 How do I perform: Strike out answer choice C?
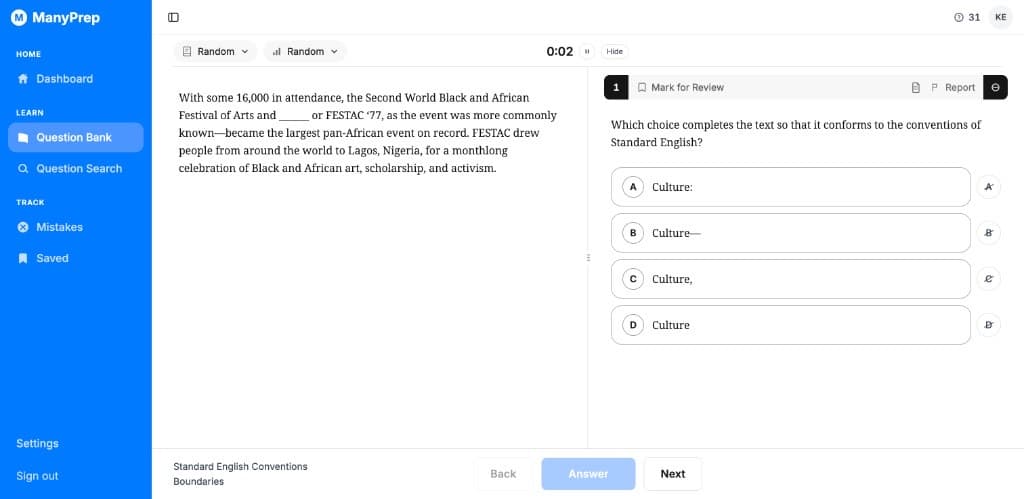(x=989, y=279)
